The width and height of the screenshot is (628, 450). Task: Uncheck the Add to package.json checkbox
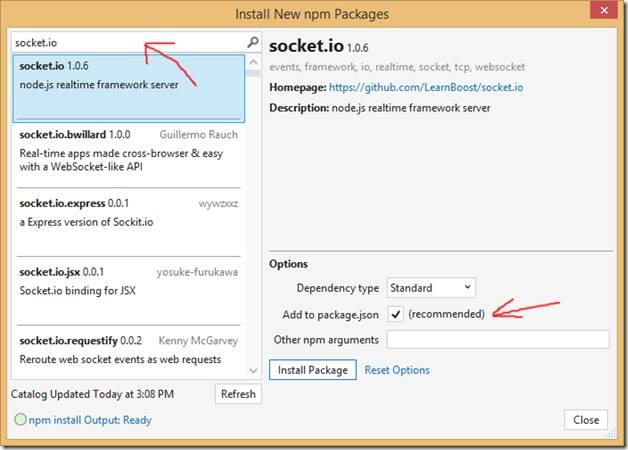396,314
